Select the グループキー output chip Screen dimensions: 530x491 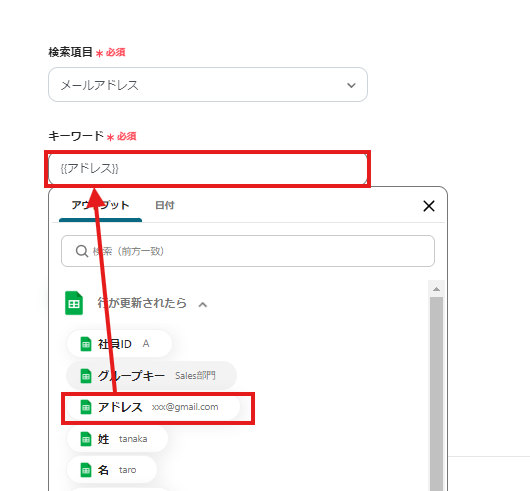click(x=151, y=375)
